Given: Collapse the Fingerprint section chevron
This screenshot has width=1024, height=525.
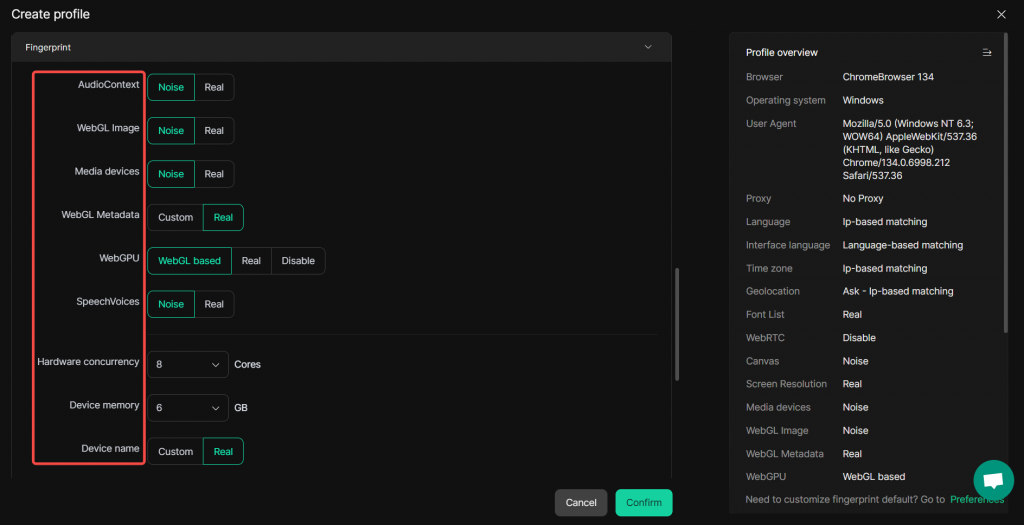Looking at the screenshot, I should (648, 47).
